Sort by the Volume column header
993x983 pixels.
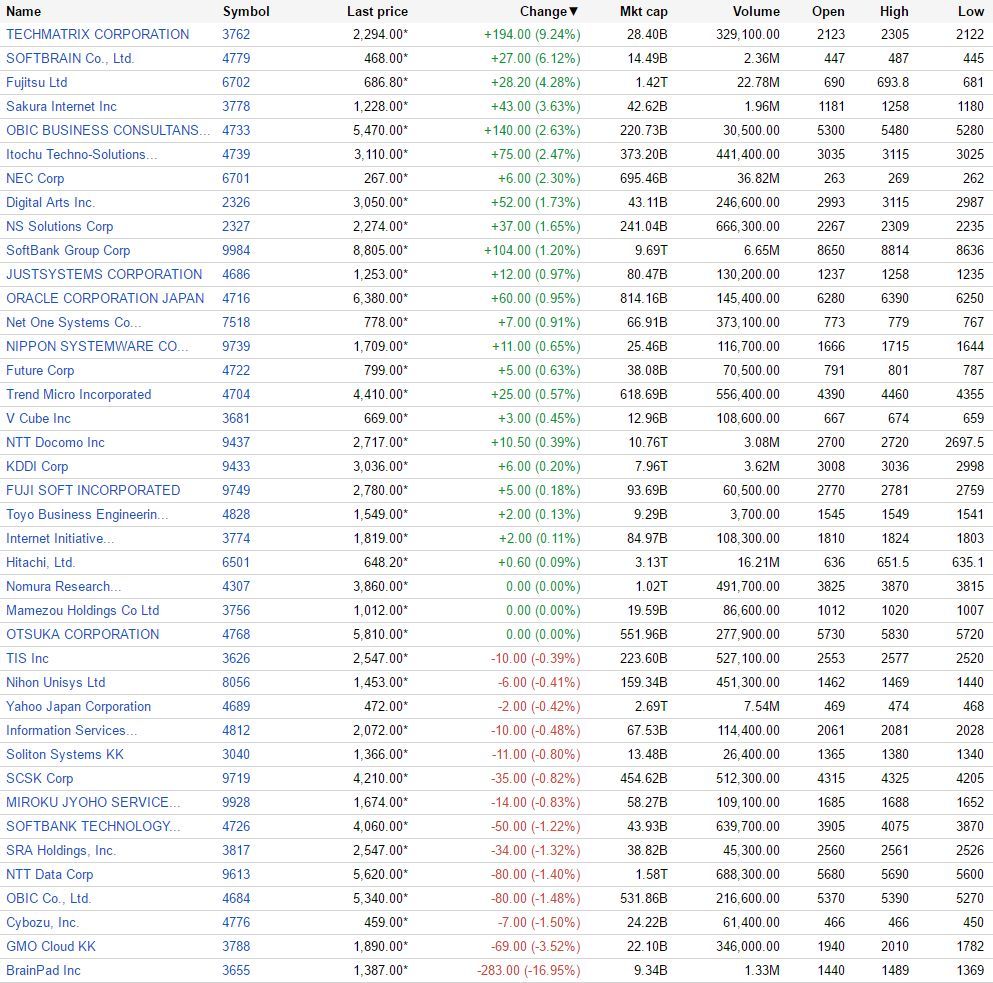point(756,11)
